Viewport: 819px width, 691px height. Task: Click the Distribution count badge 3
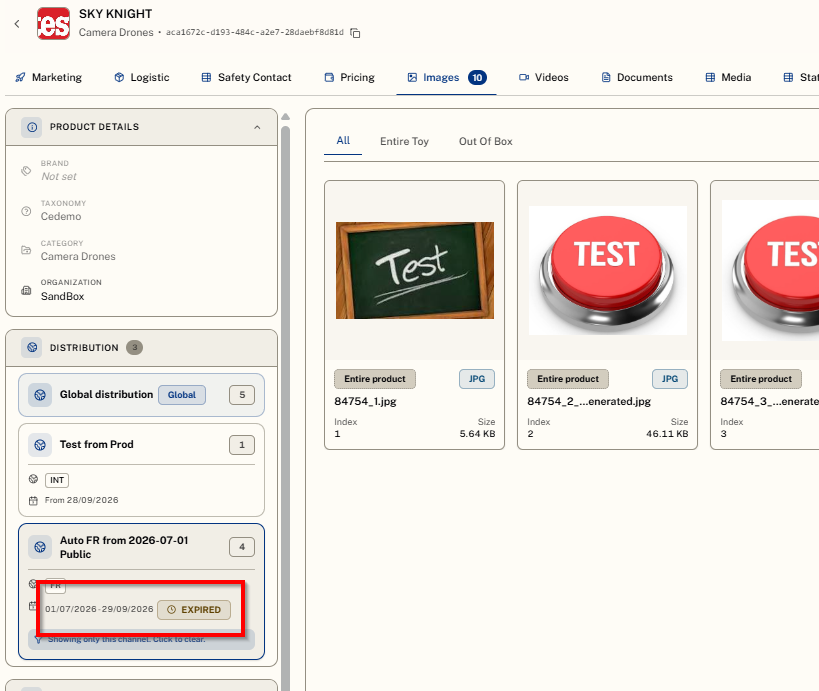click(x=135, y=347)
